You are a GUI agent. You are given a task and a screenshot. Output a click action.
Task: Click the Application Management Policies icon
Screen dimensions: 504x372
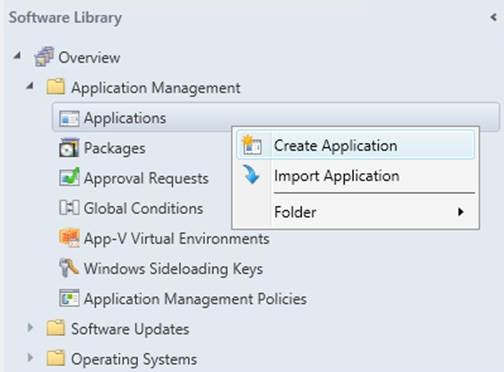click(x=69, y=298)
